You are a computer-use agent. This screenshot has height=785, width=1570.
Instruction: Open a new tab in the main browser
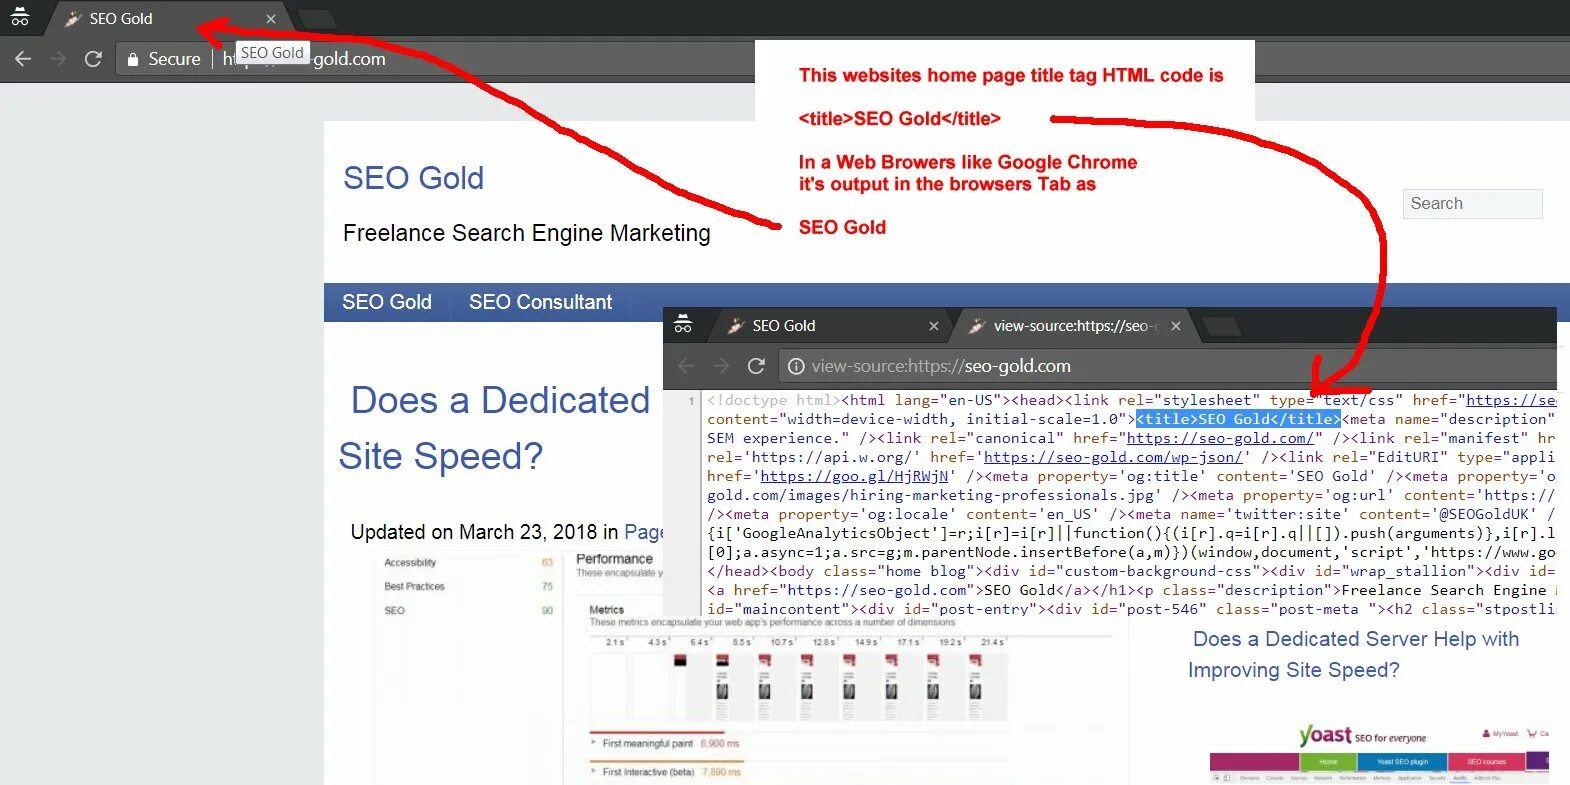318,19
